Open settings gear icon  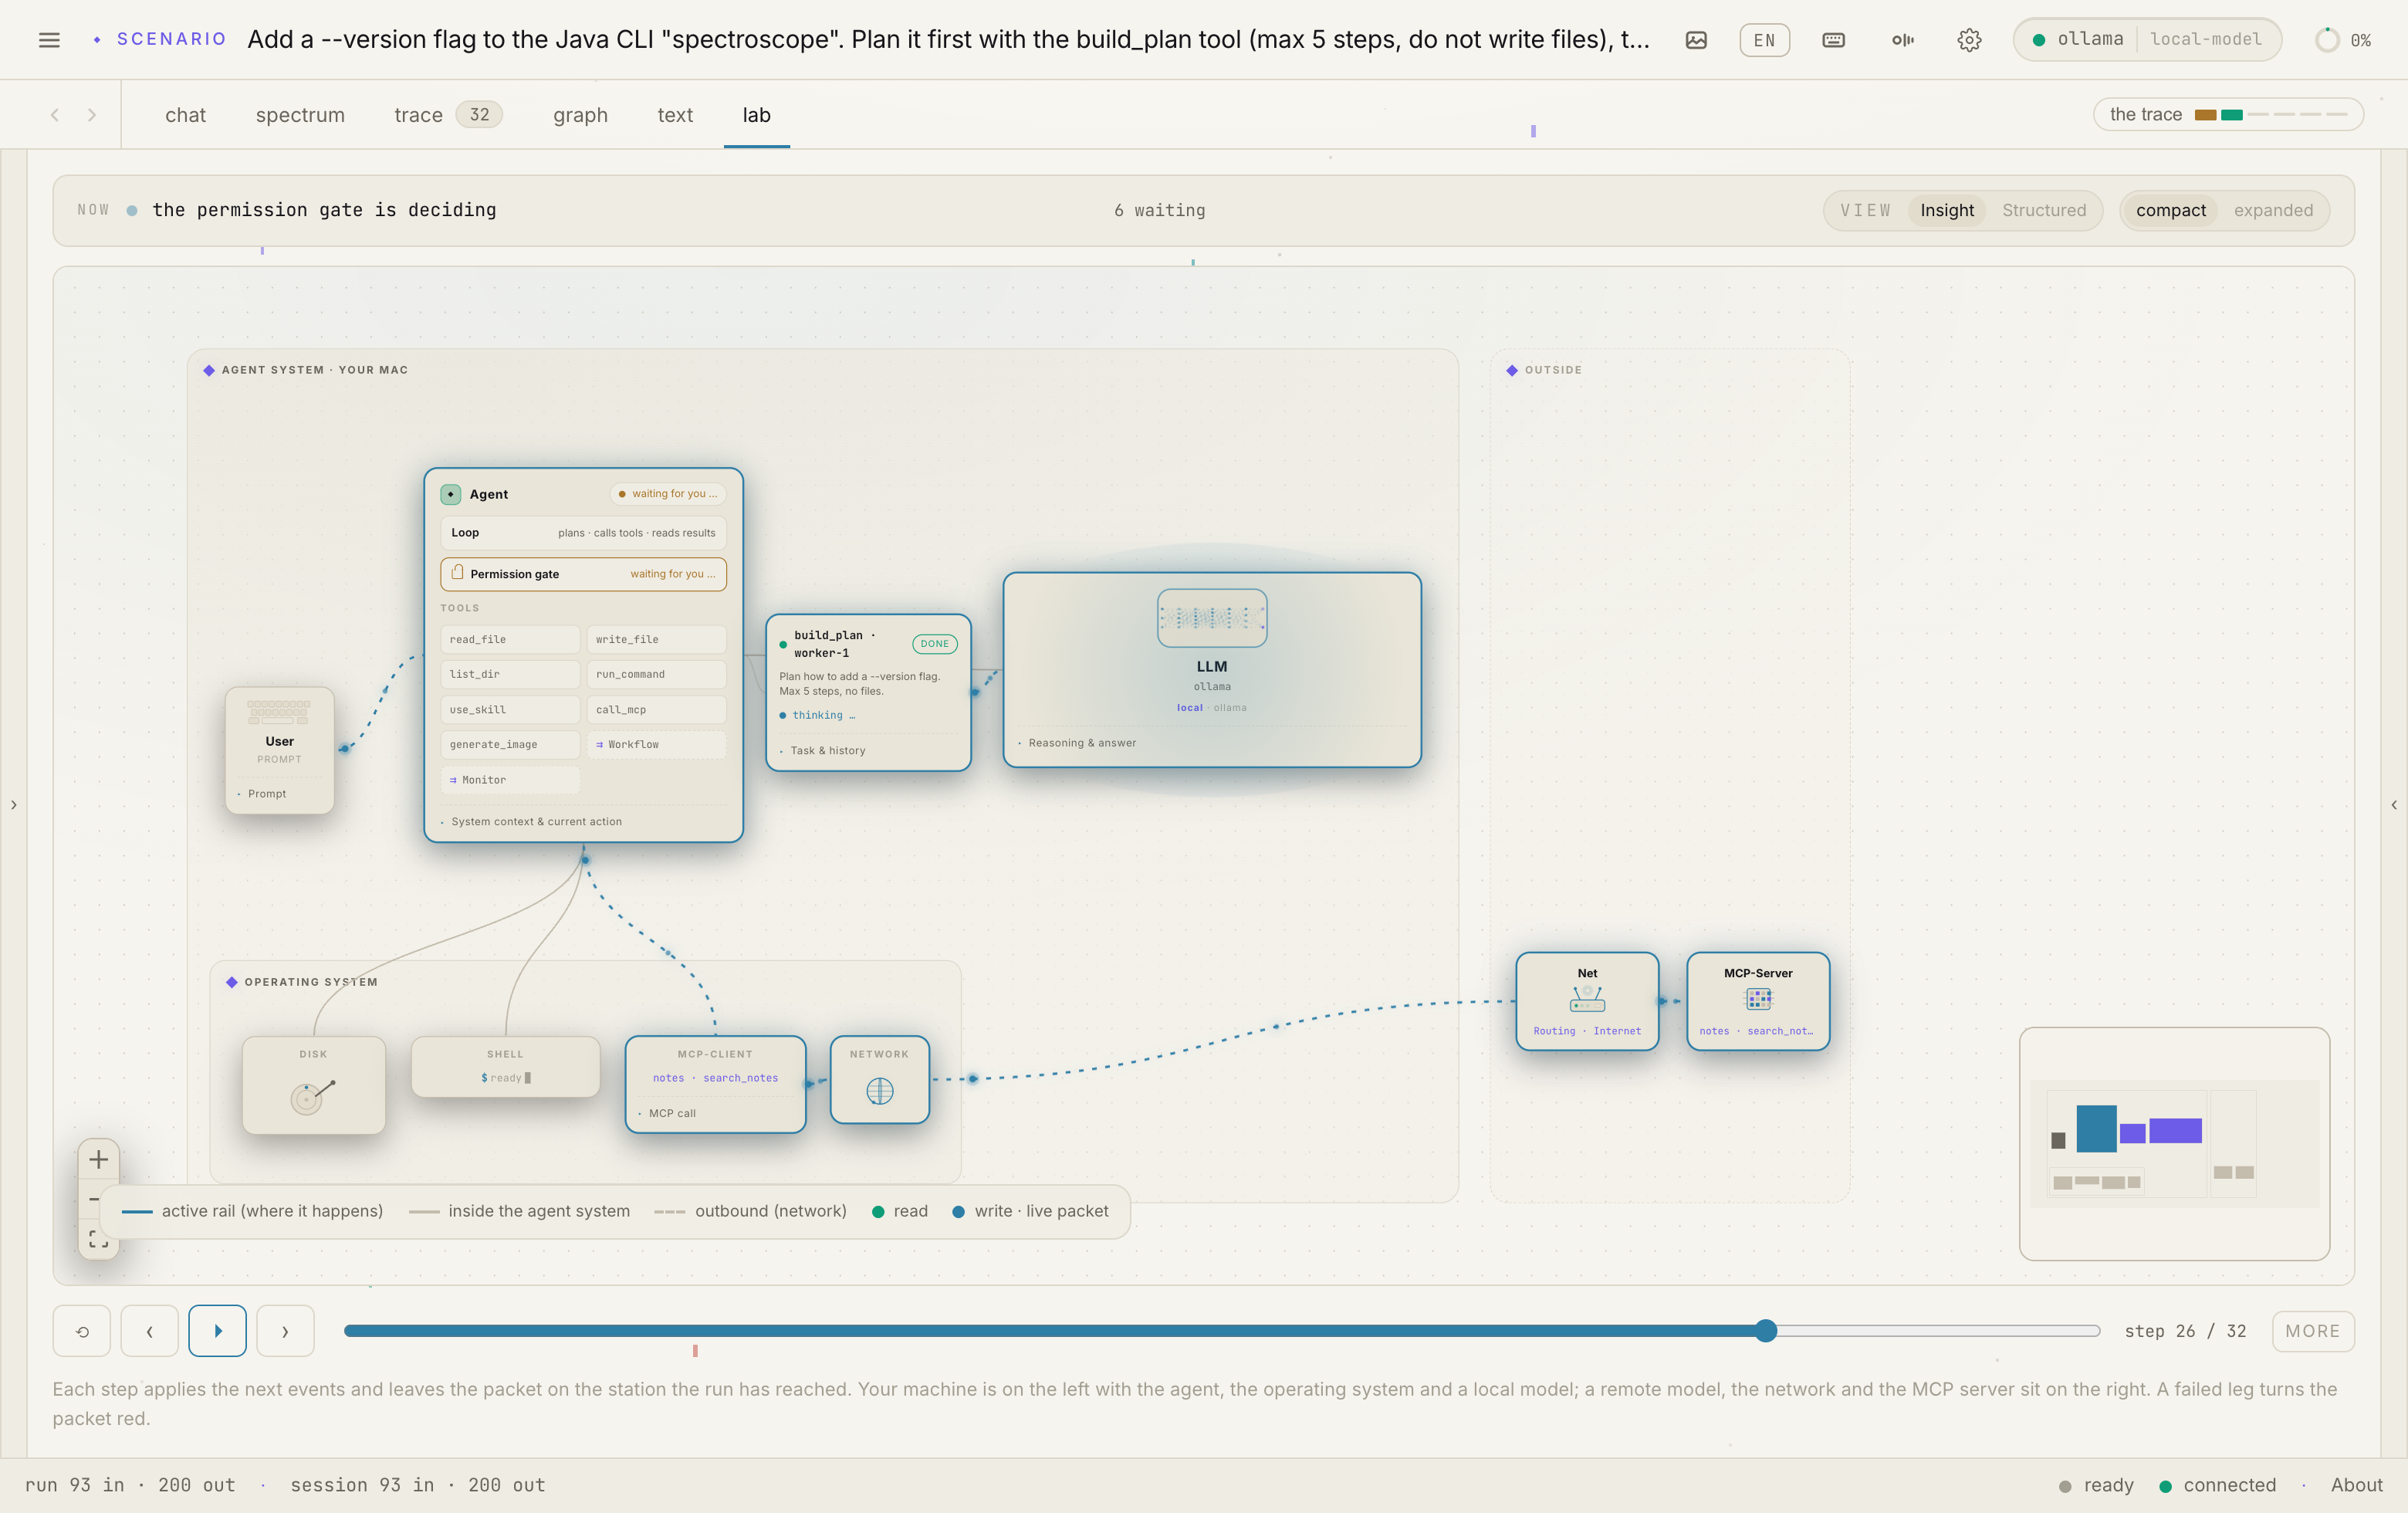coord(1969,40)
